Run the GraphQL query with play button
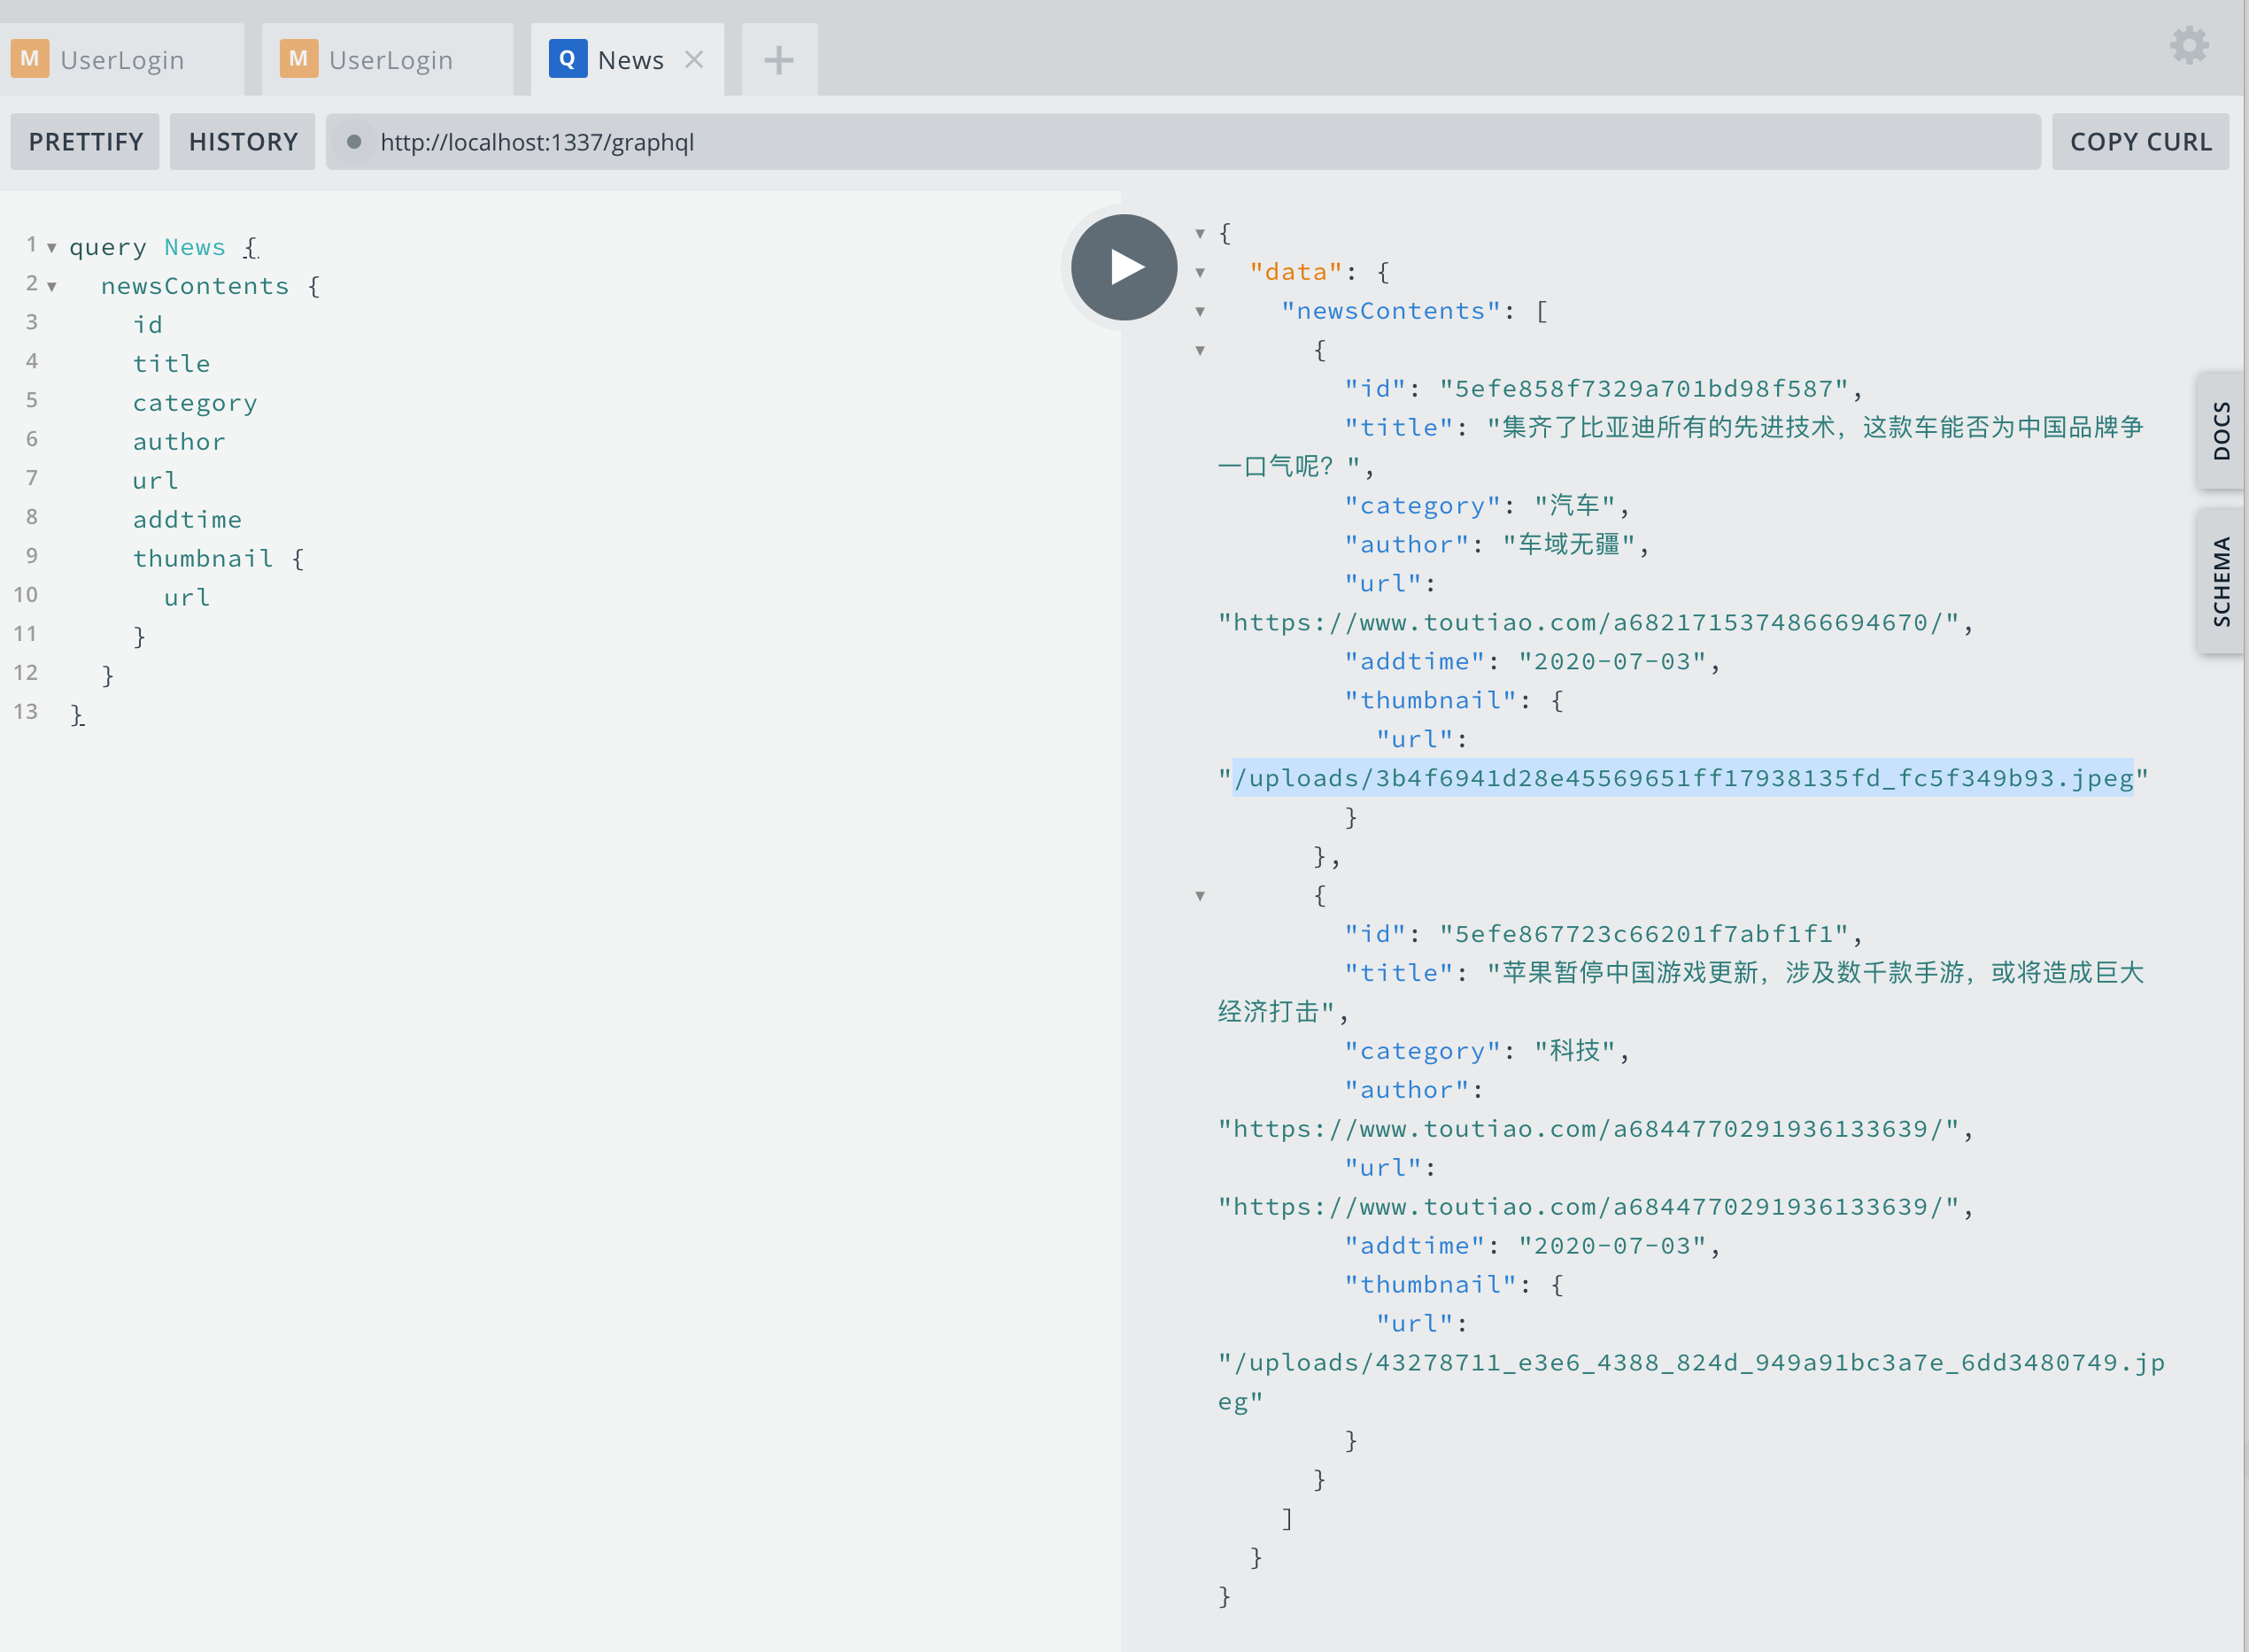 coord(1124,267)
